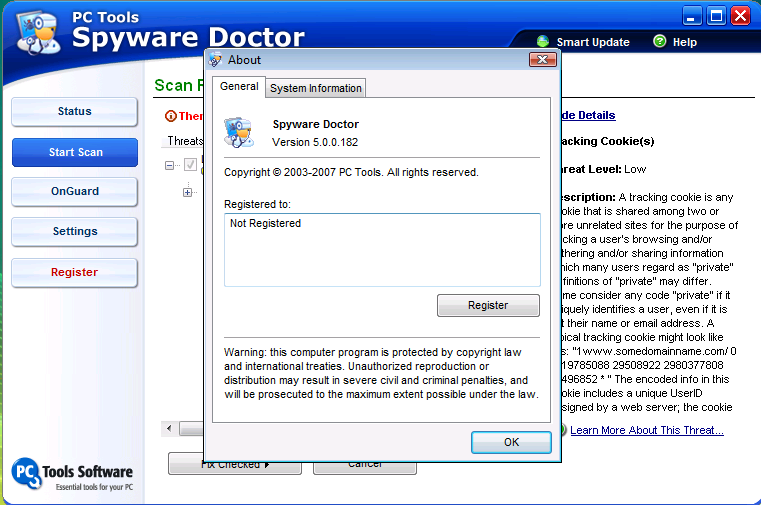
Task: Close the About dialog with X
Action: click(x=544, y=60)
